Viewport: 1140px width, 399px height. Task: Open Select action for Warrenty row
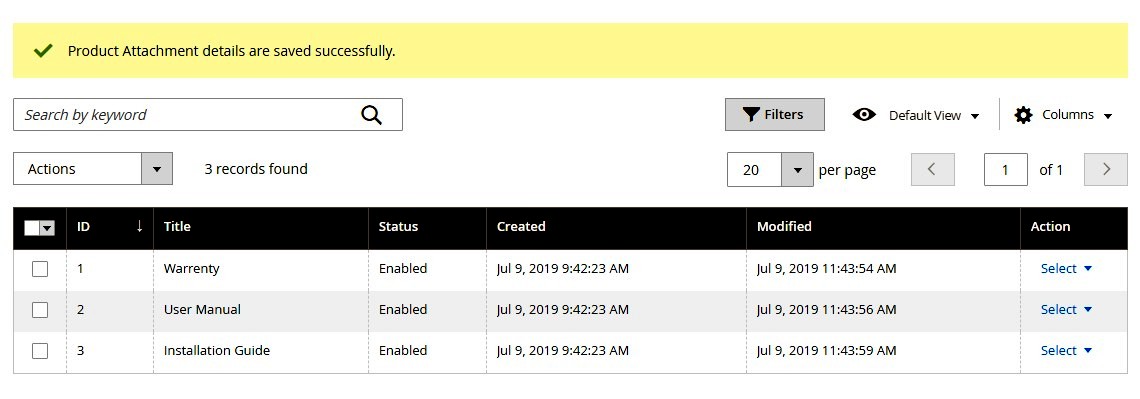[1067, 268]
